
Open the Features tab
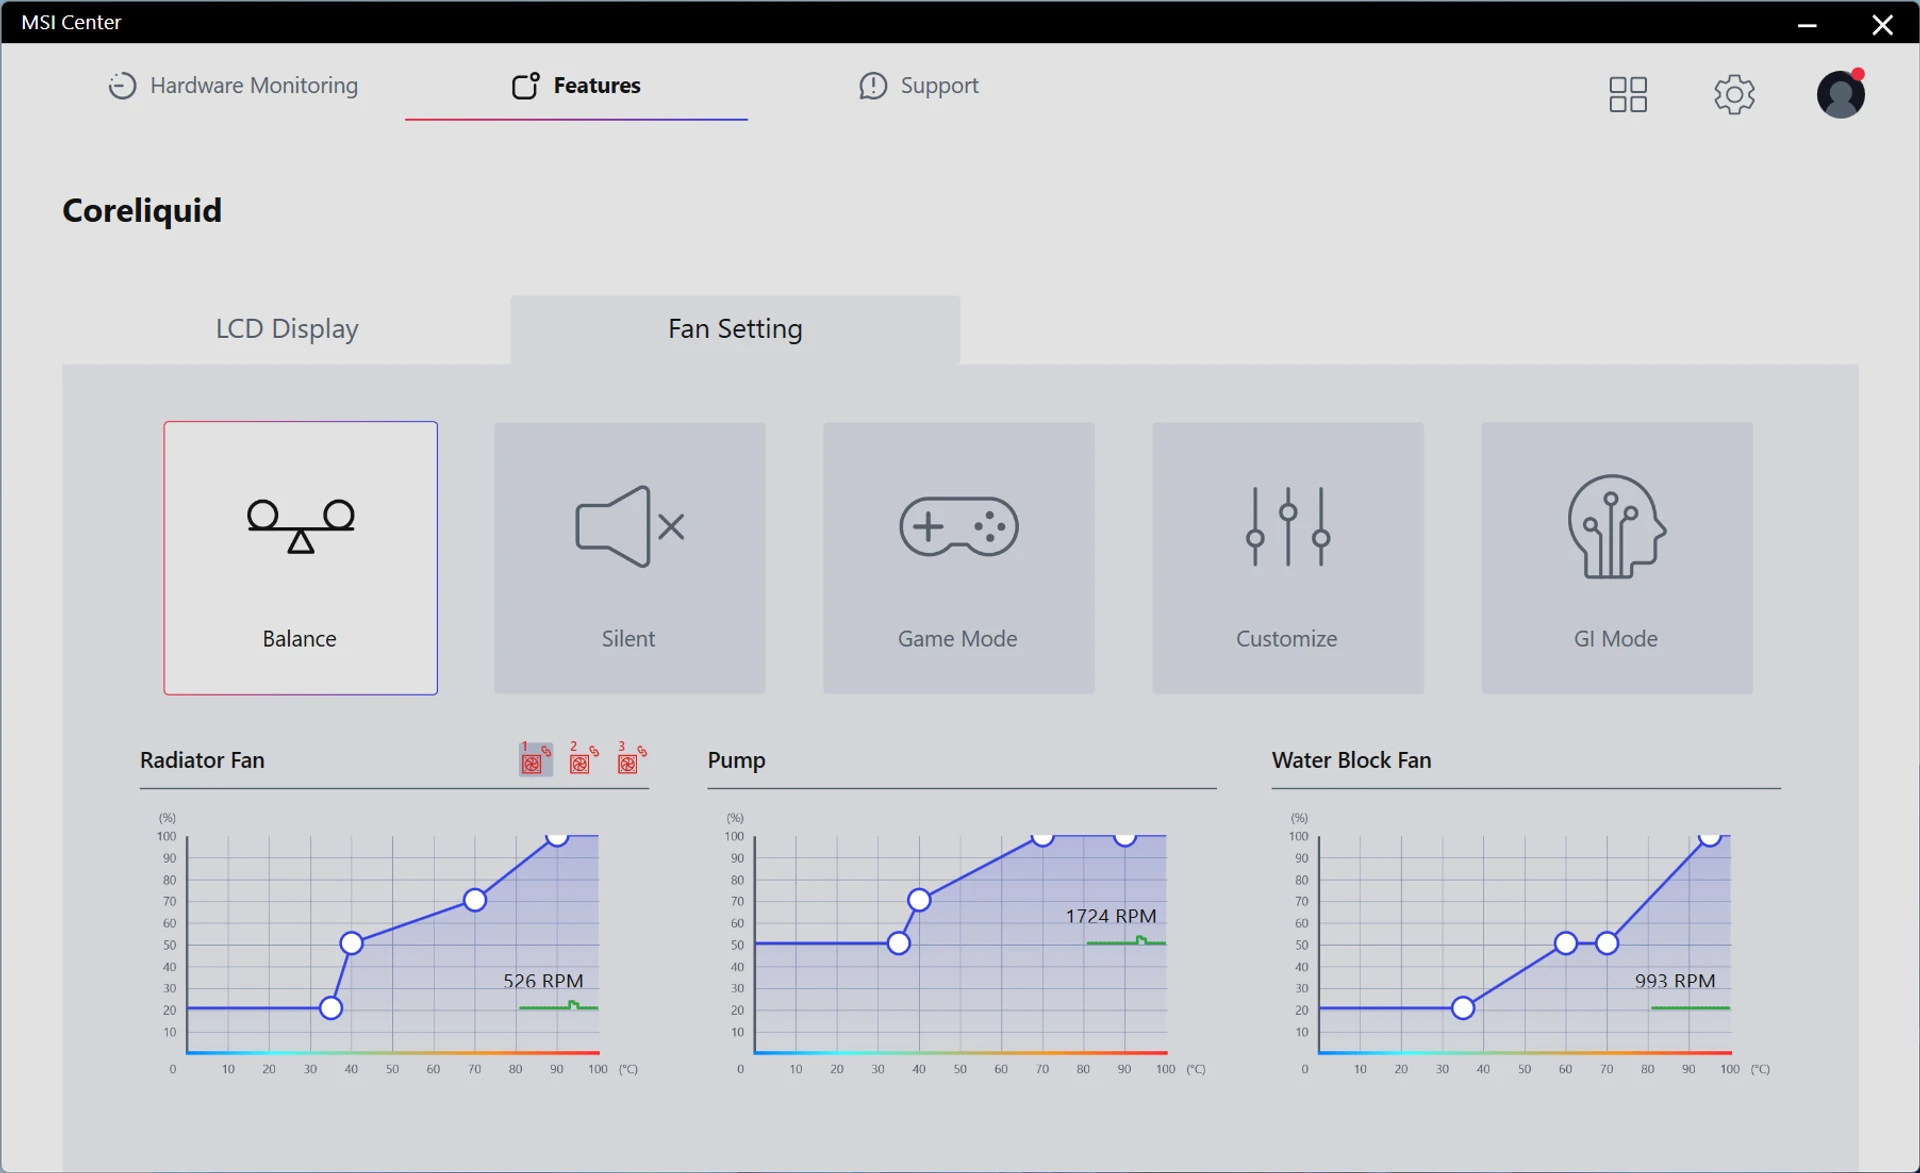click(576, 86)
